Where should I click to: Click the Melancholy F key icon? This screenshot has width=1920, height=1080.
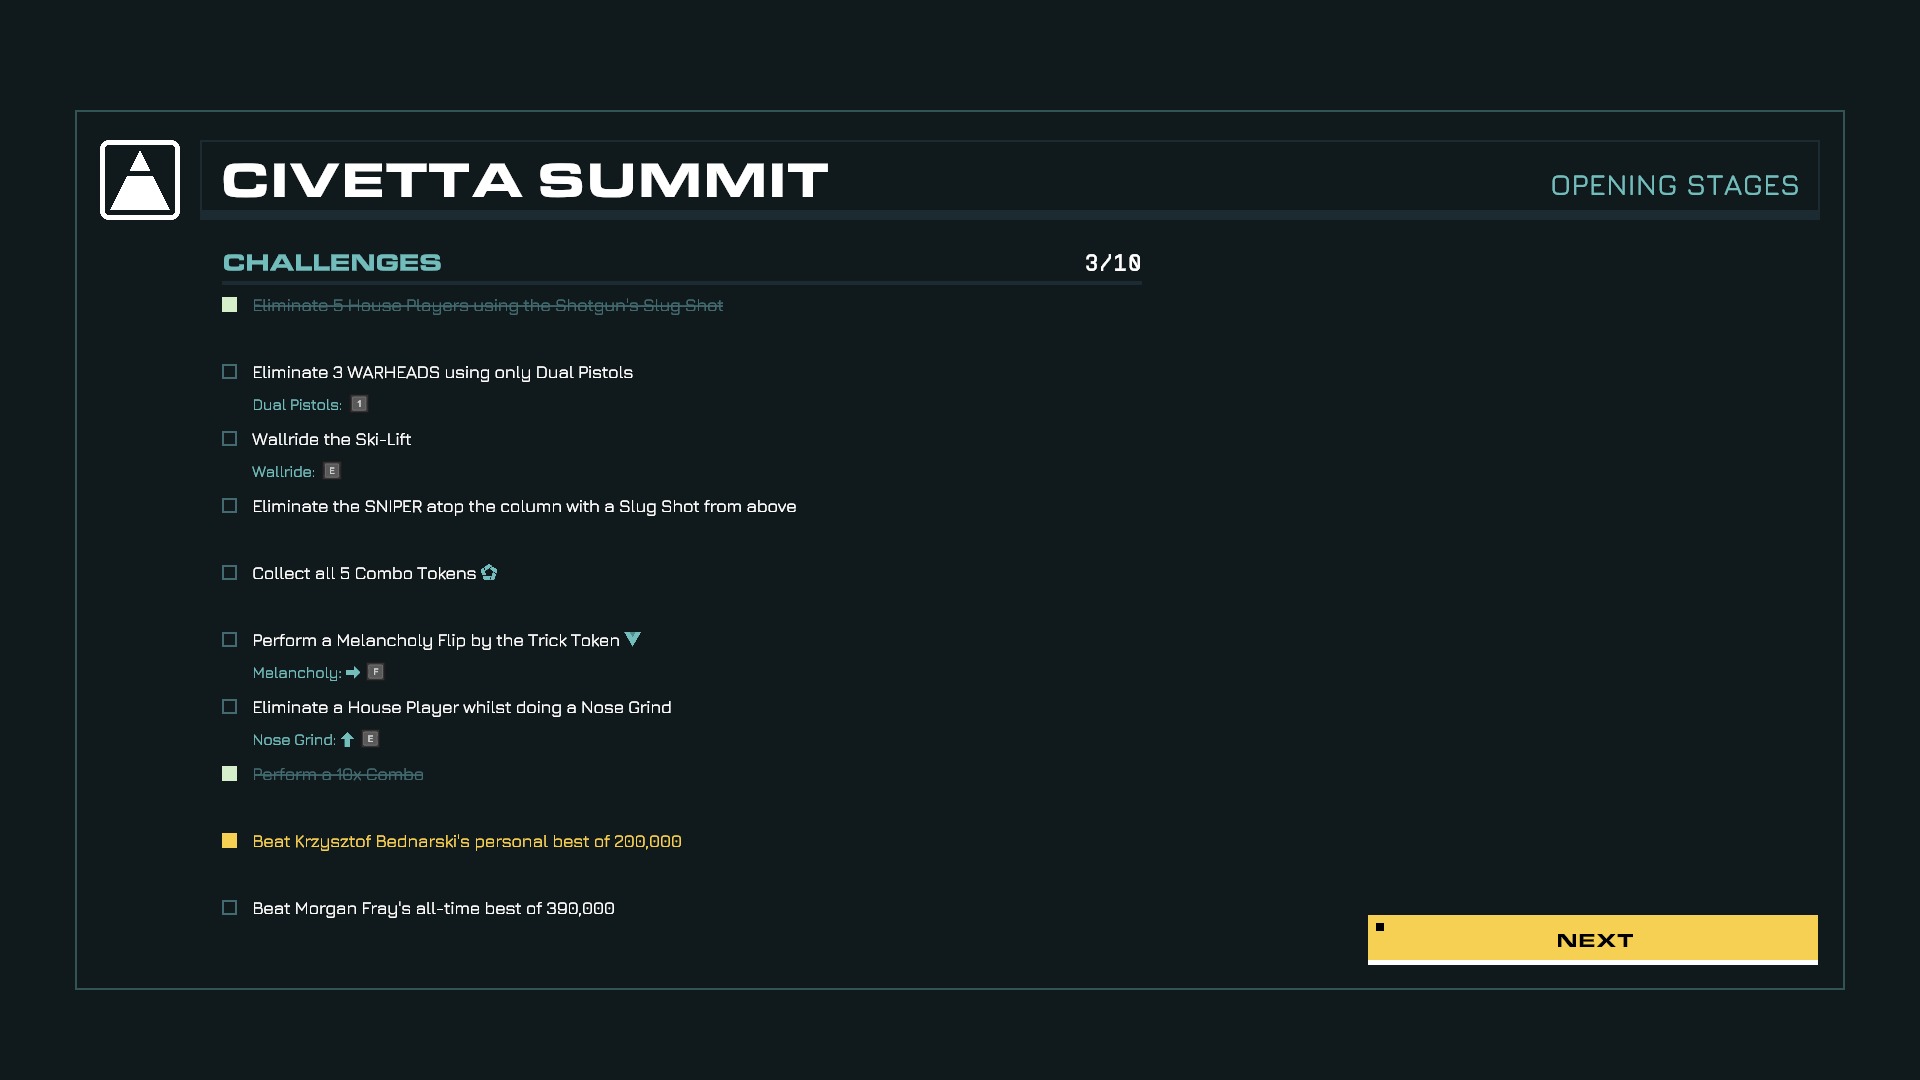[376, 672]
